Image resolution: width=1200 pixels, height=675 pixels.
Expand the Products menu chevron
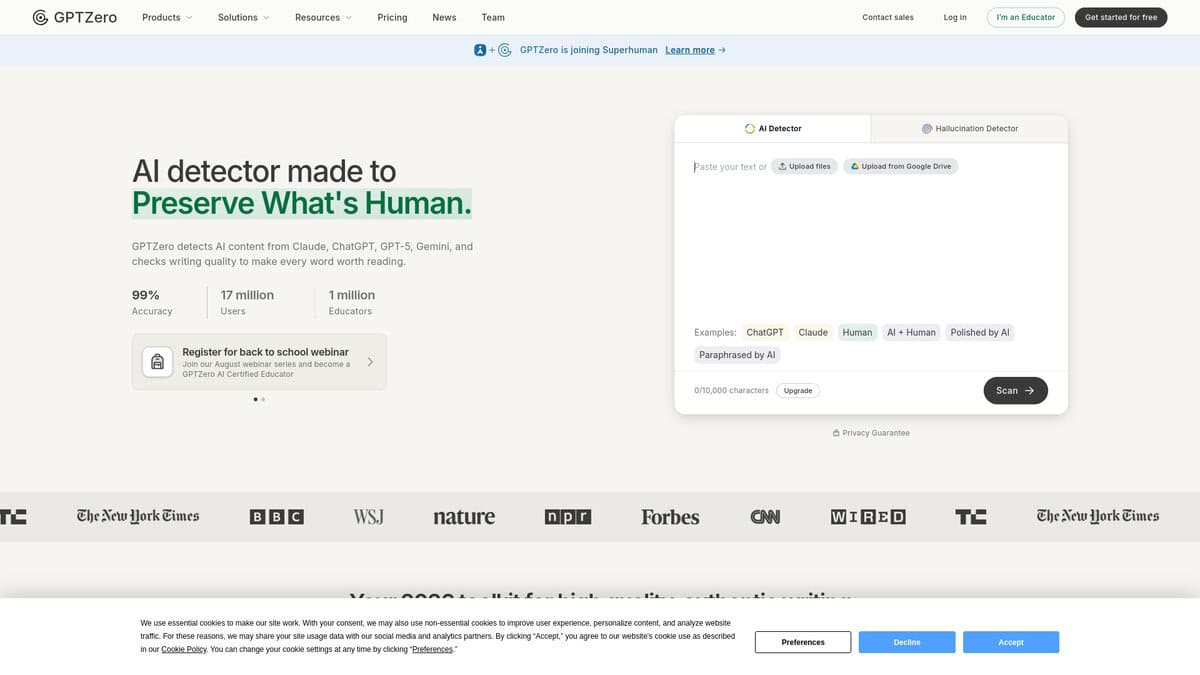pyautogui.click(x=189, y=18)
